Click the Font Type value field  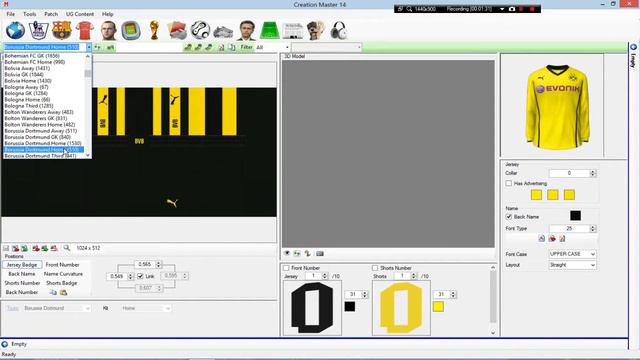(569, 229)
